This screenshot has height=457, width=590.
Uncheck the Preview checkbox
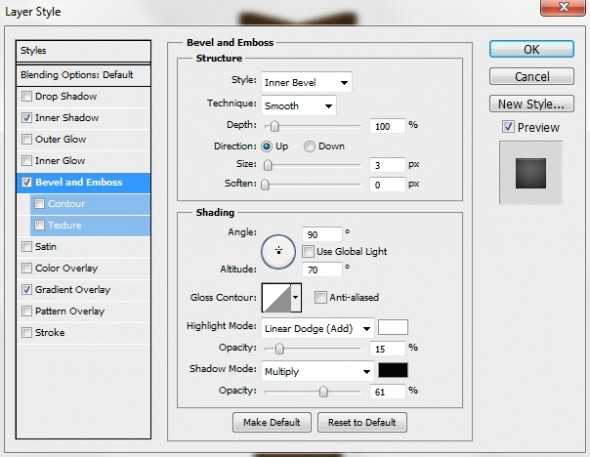point(508,127)
